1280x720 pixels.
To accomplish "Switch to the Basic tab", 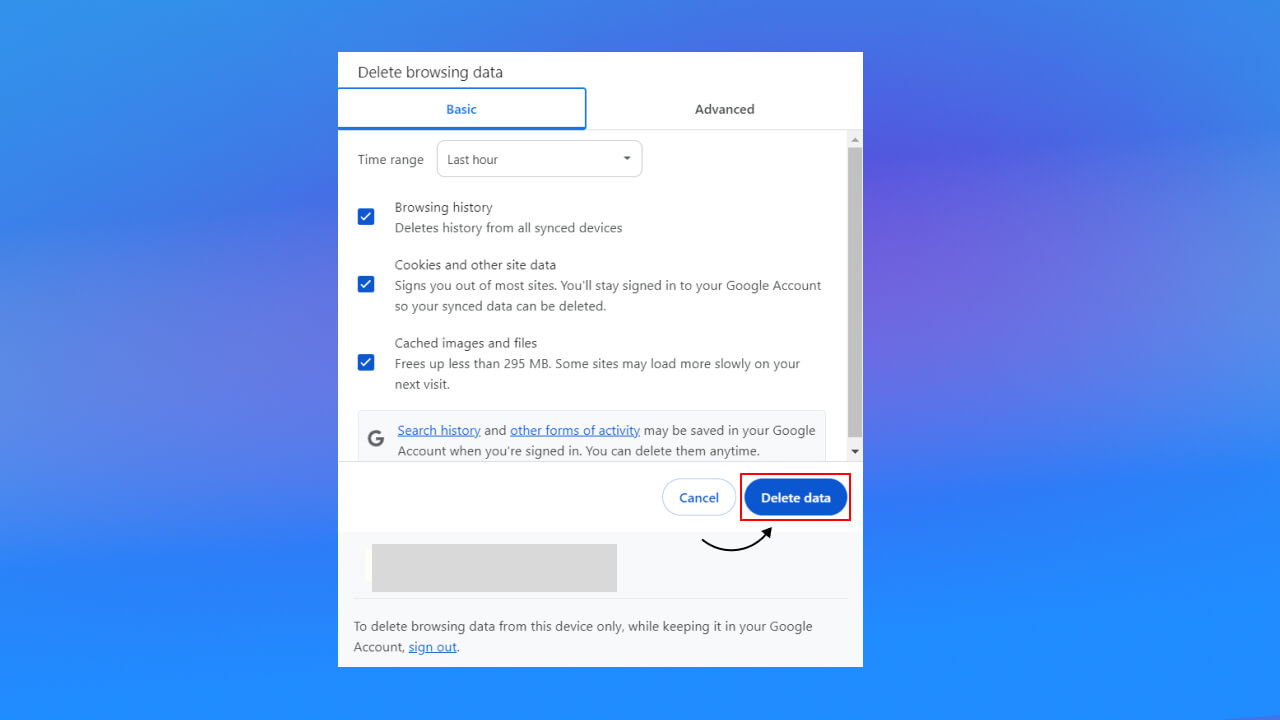I will 461,109.
